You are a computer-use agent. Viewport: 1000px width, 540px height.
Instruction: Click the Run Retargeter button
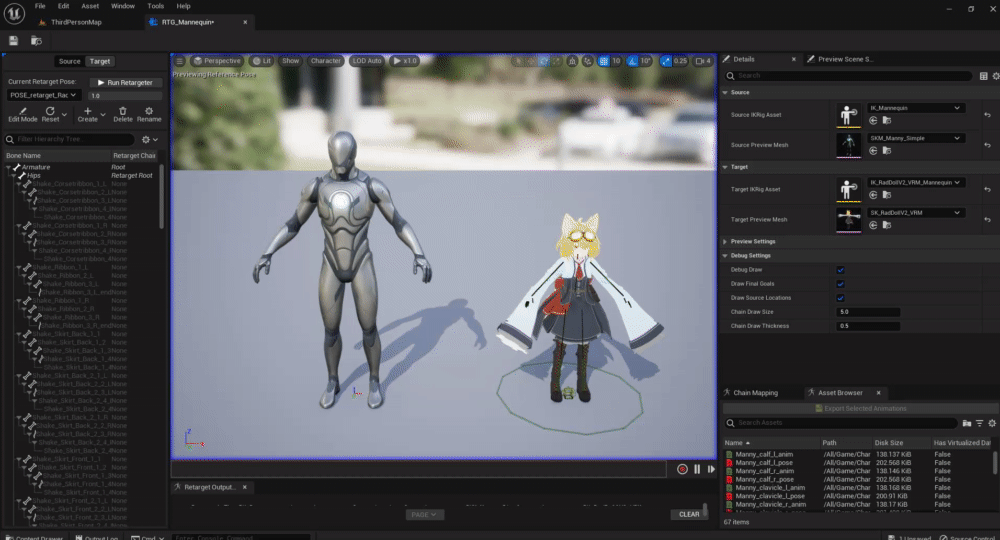point(126,82)
